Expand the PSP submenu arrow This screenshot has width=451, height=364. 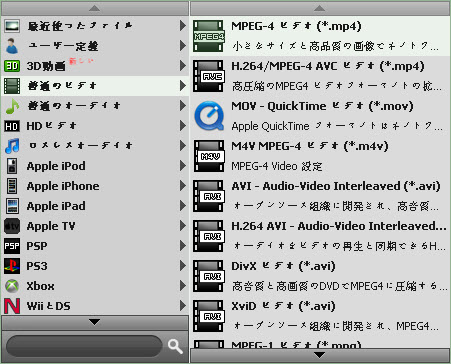tap(183, 246)
